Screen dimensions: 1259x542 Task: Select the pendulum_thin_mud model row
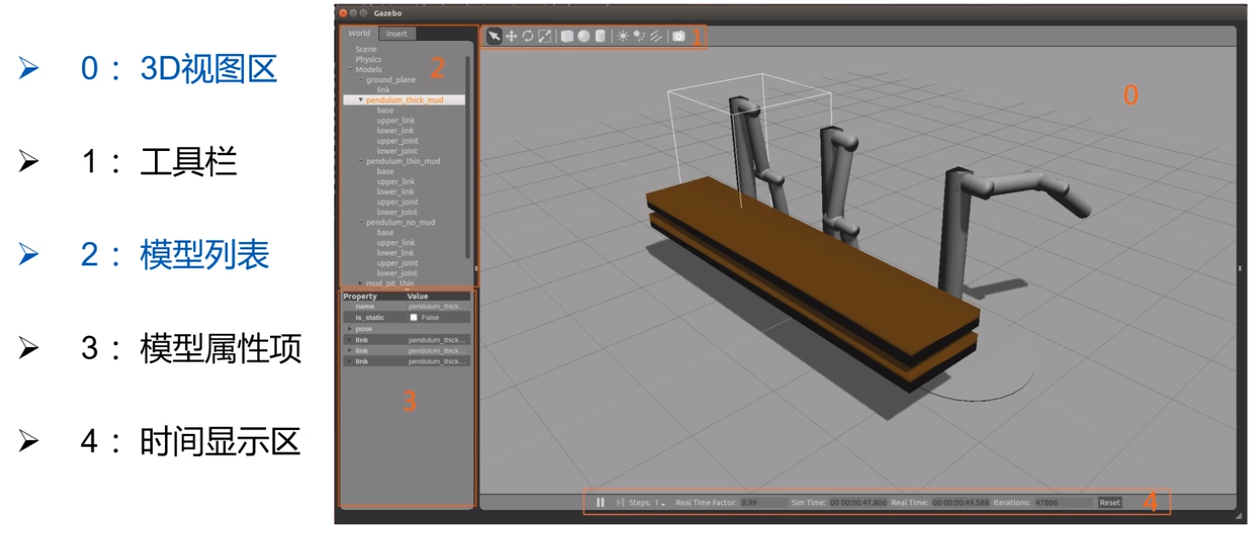(x=403, y=161)
